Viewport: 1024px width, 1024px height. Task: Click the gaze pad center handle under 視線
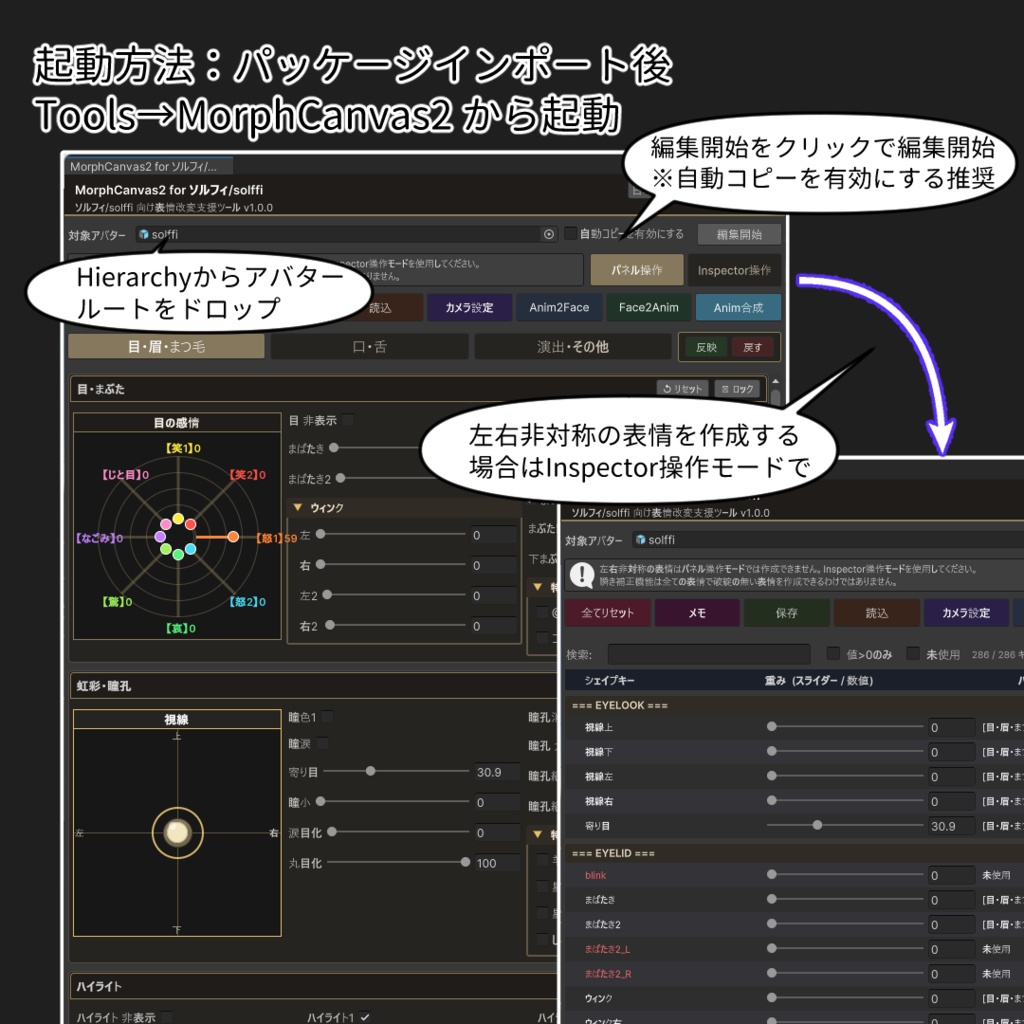pos(178,833)
